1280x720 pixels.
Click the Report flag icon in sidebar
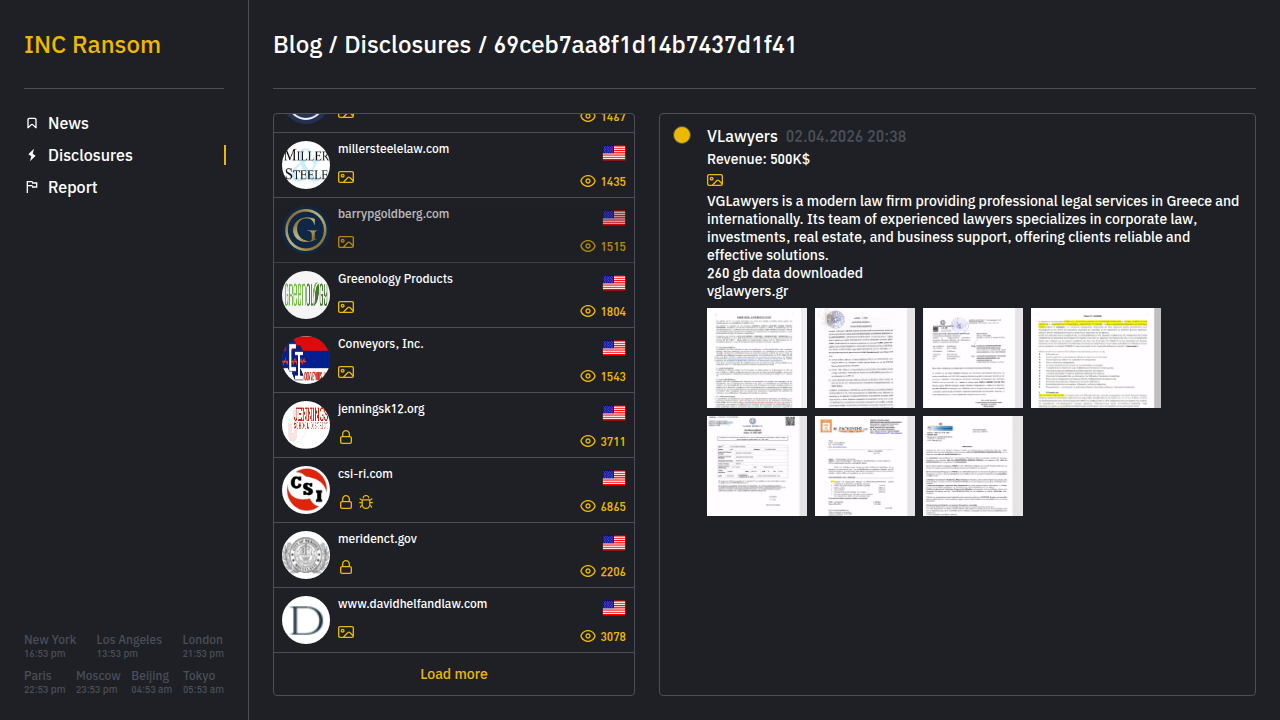point(32,187)
